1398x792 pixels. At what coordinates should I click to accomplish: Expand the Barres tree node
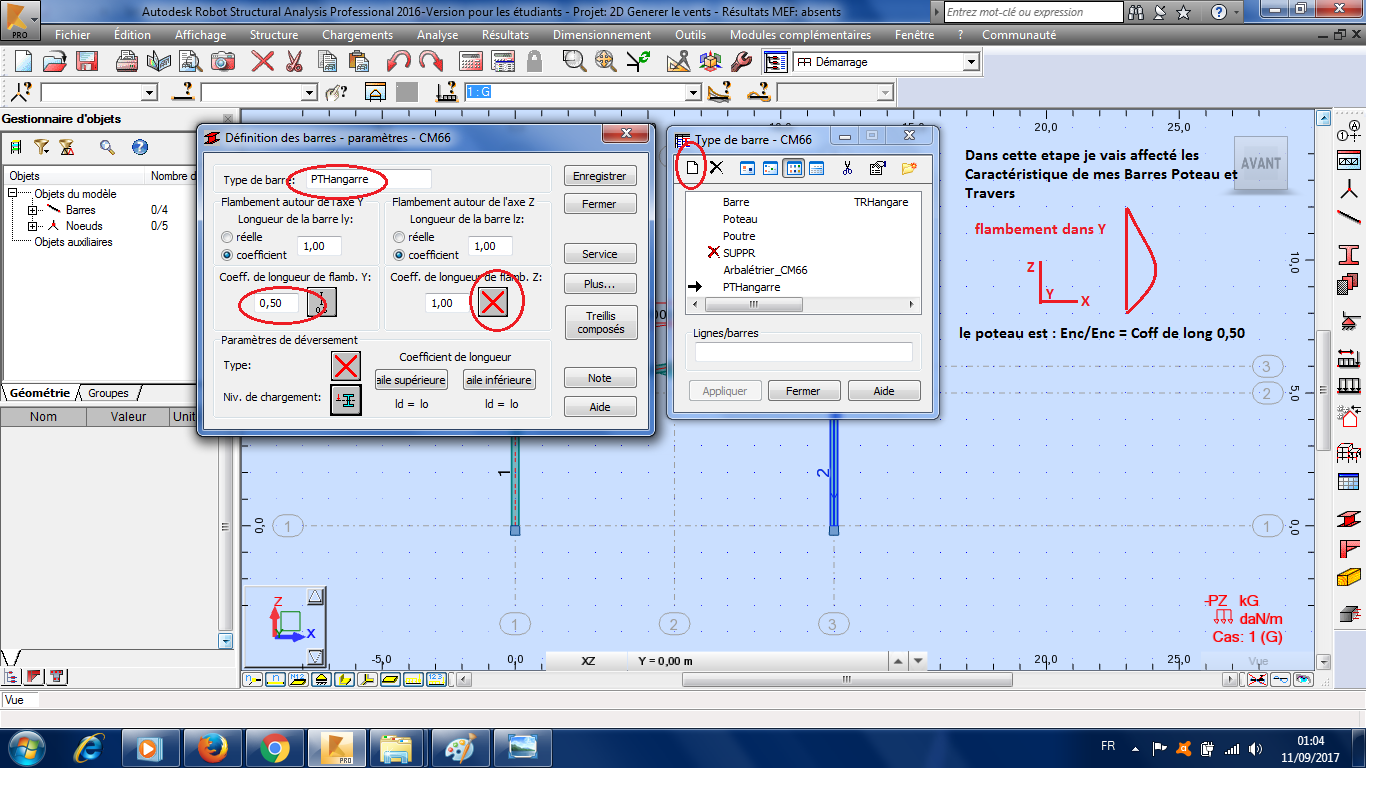(33, 210)
